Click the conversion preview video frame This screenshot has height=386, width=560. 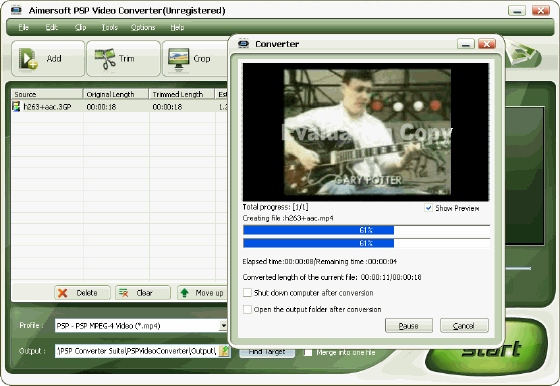366,132
